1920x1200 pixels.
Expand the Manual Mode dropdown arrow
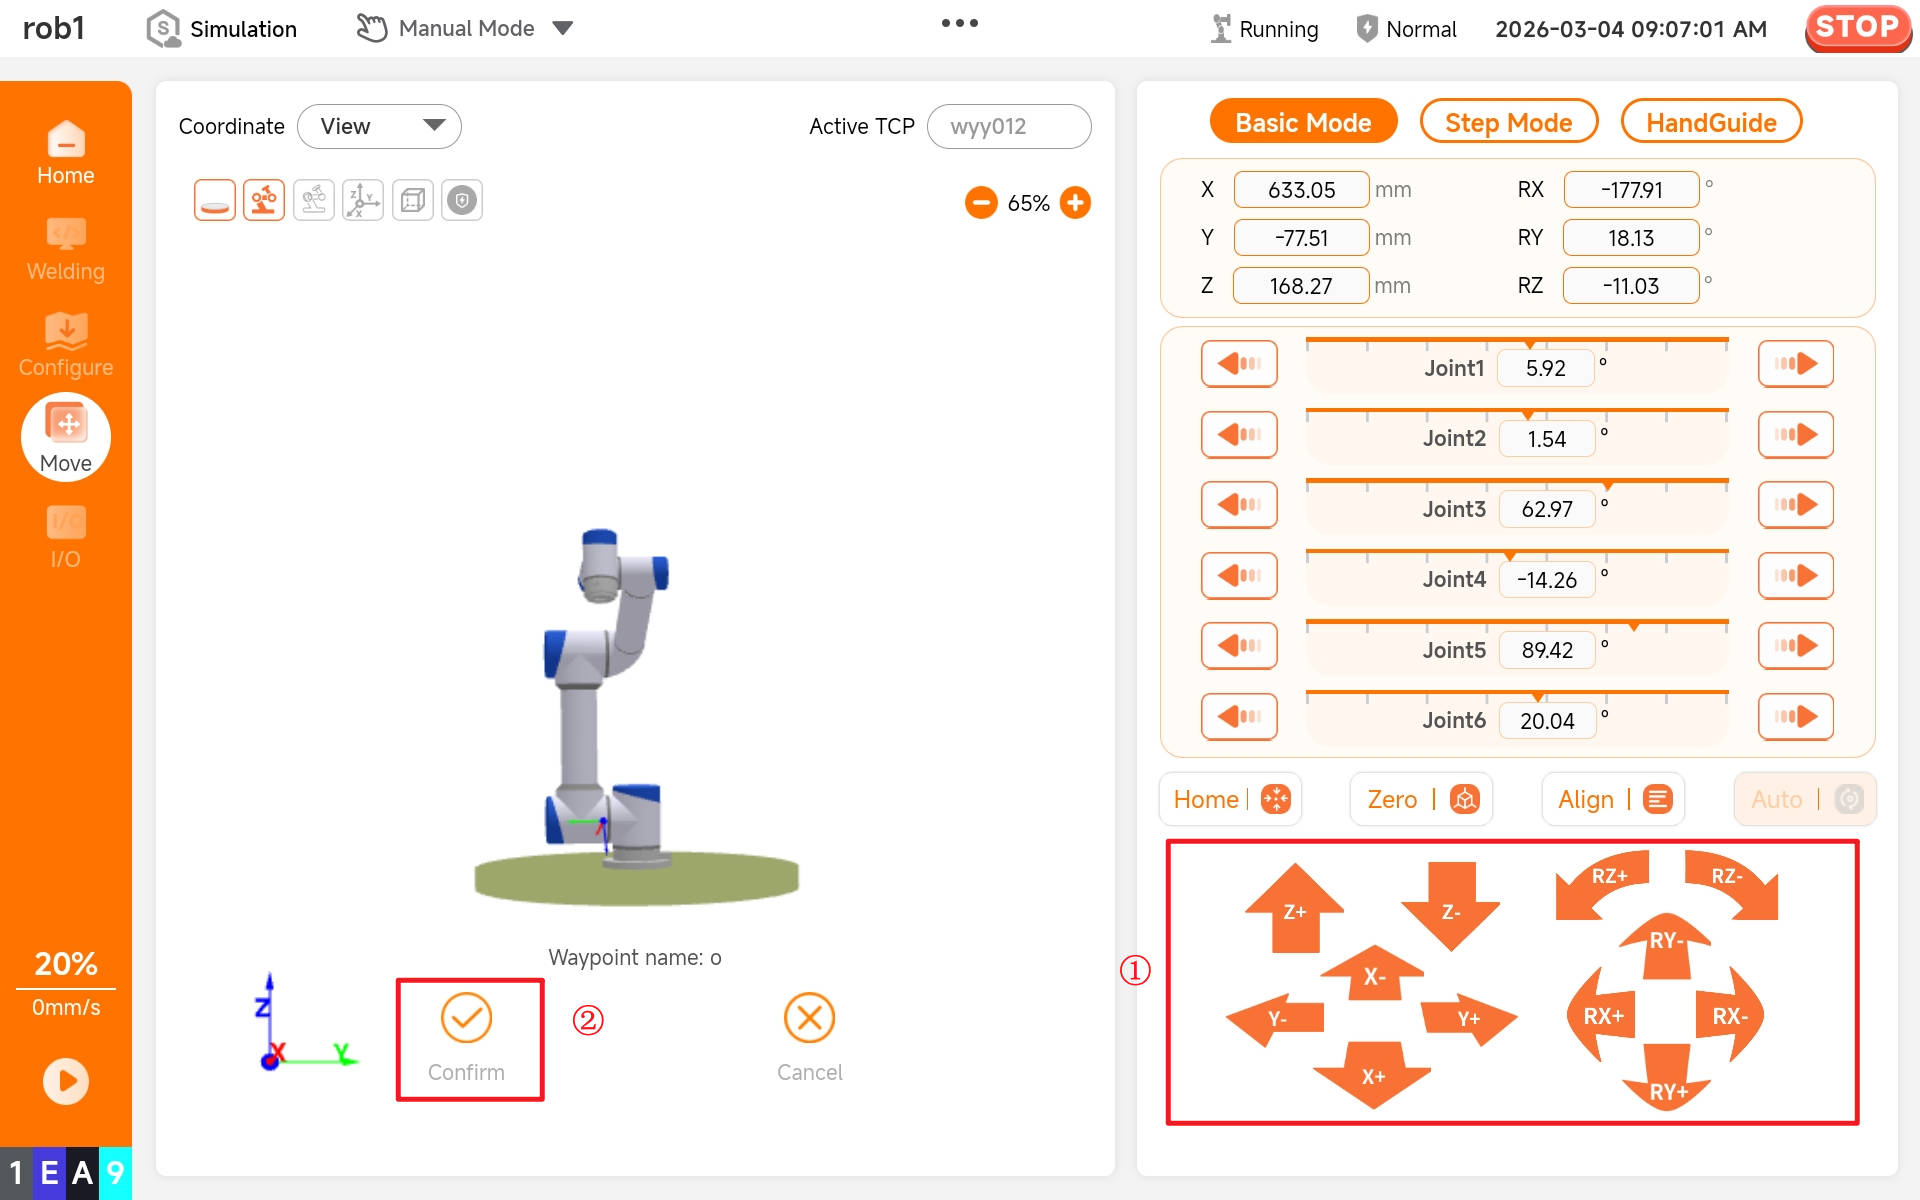tap(563, 29)
